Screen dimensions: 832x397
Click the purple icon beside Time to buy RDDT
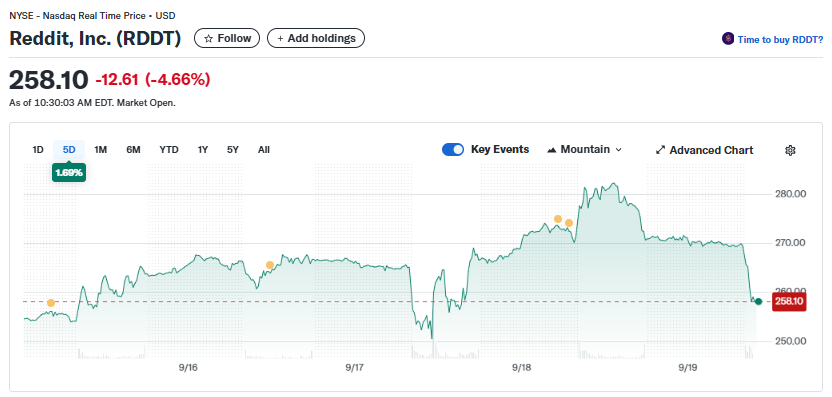click(727, 39)
